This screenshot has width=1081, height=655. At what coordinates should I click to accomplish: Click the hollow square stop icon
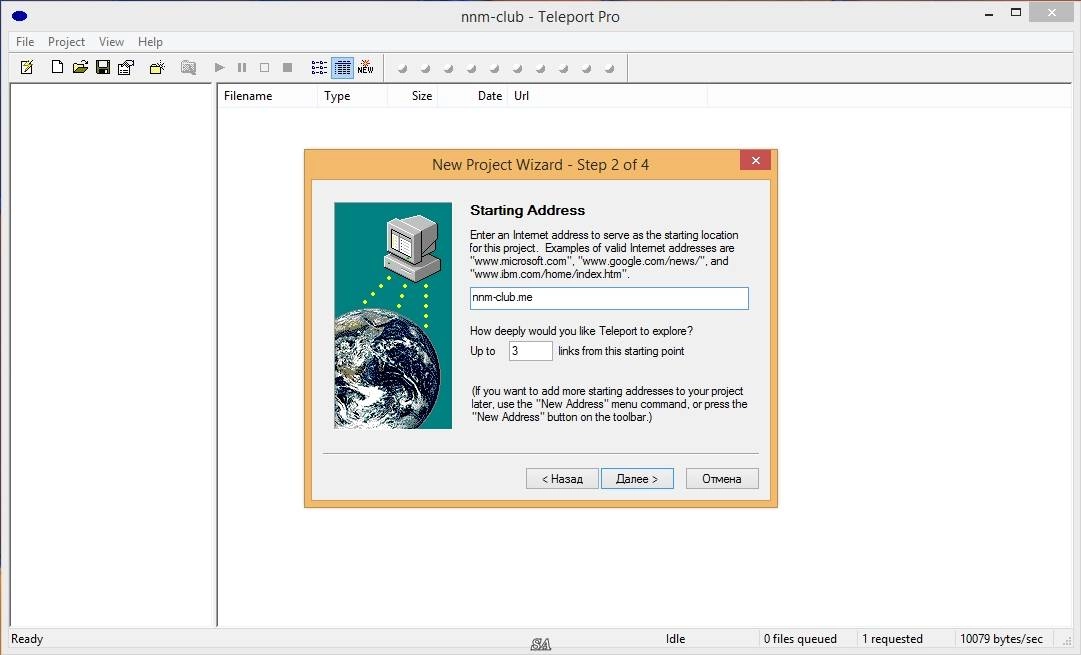[x=265, y=68]
